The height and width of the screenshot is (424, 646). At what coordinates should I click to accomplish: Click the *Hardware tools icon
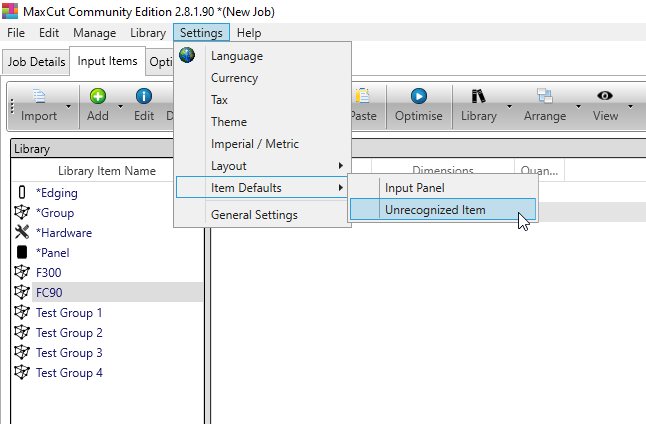22,232
